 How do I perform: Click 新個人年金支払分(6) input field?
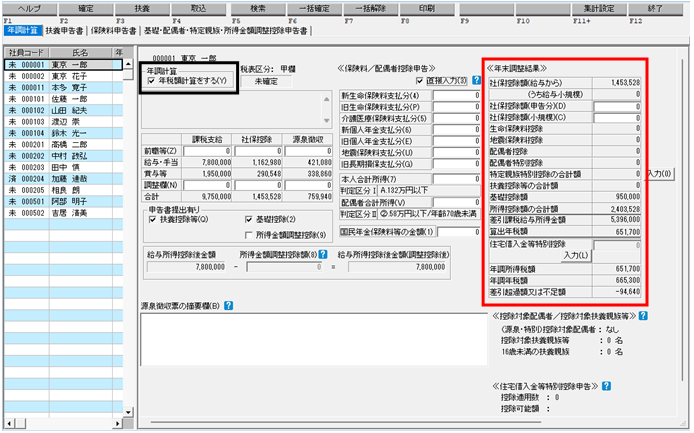(456, 130)
